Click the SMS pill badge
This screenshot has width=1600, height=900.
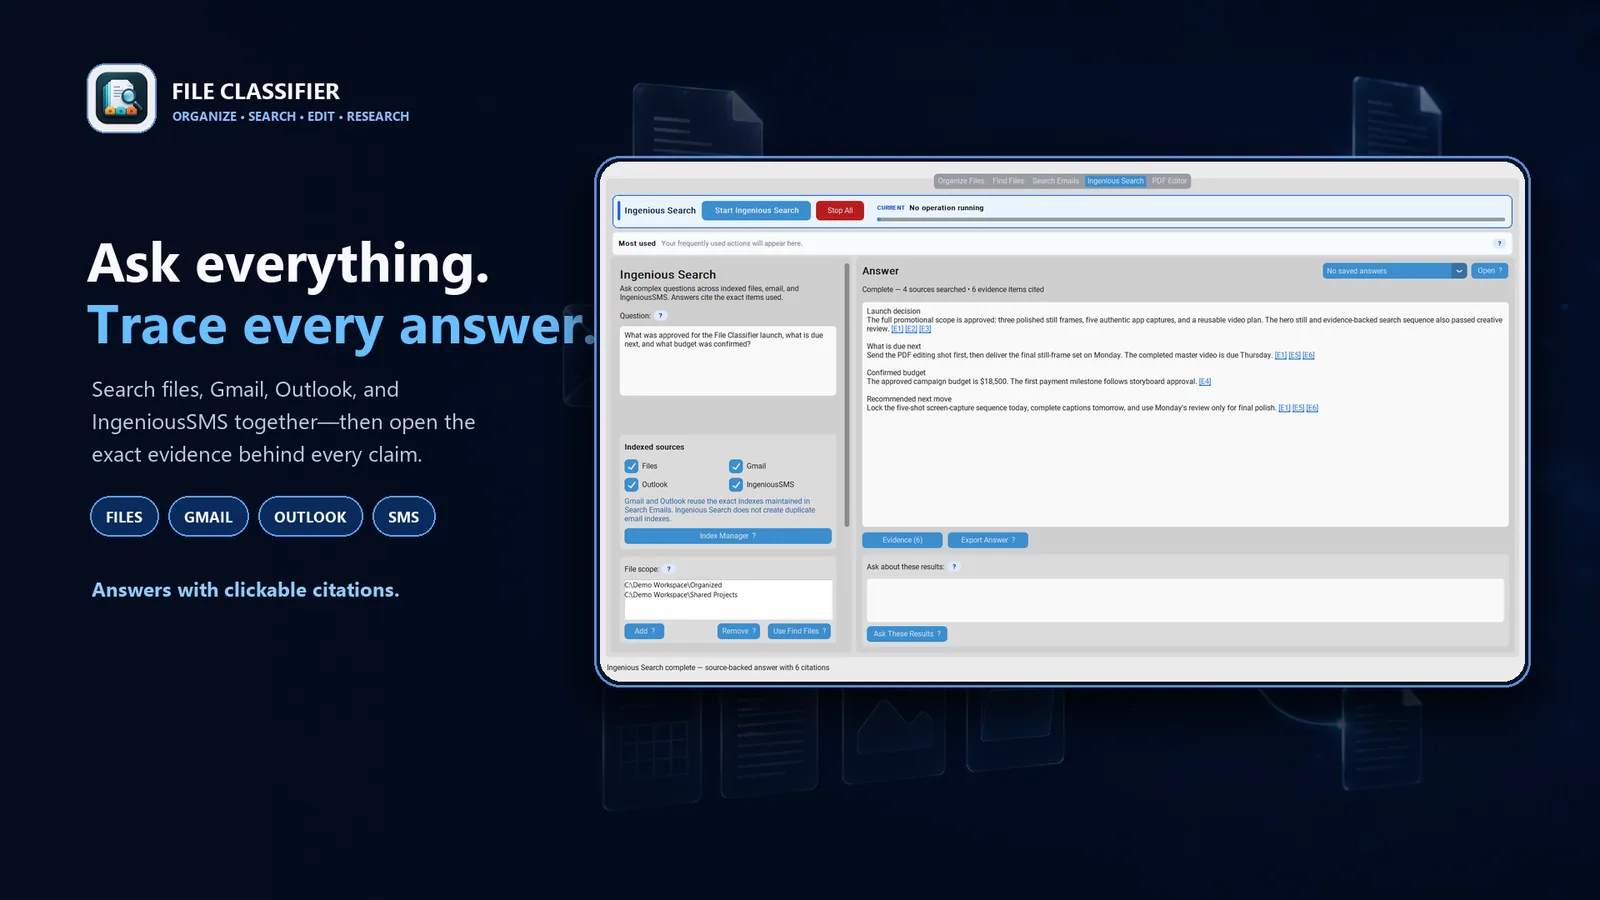[404, 517]
